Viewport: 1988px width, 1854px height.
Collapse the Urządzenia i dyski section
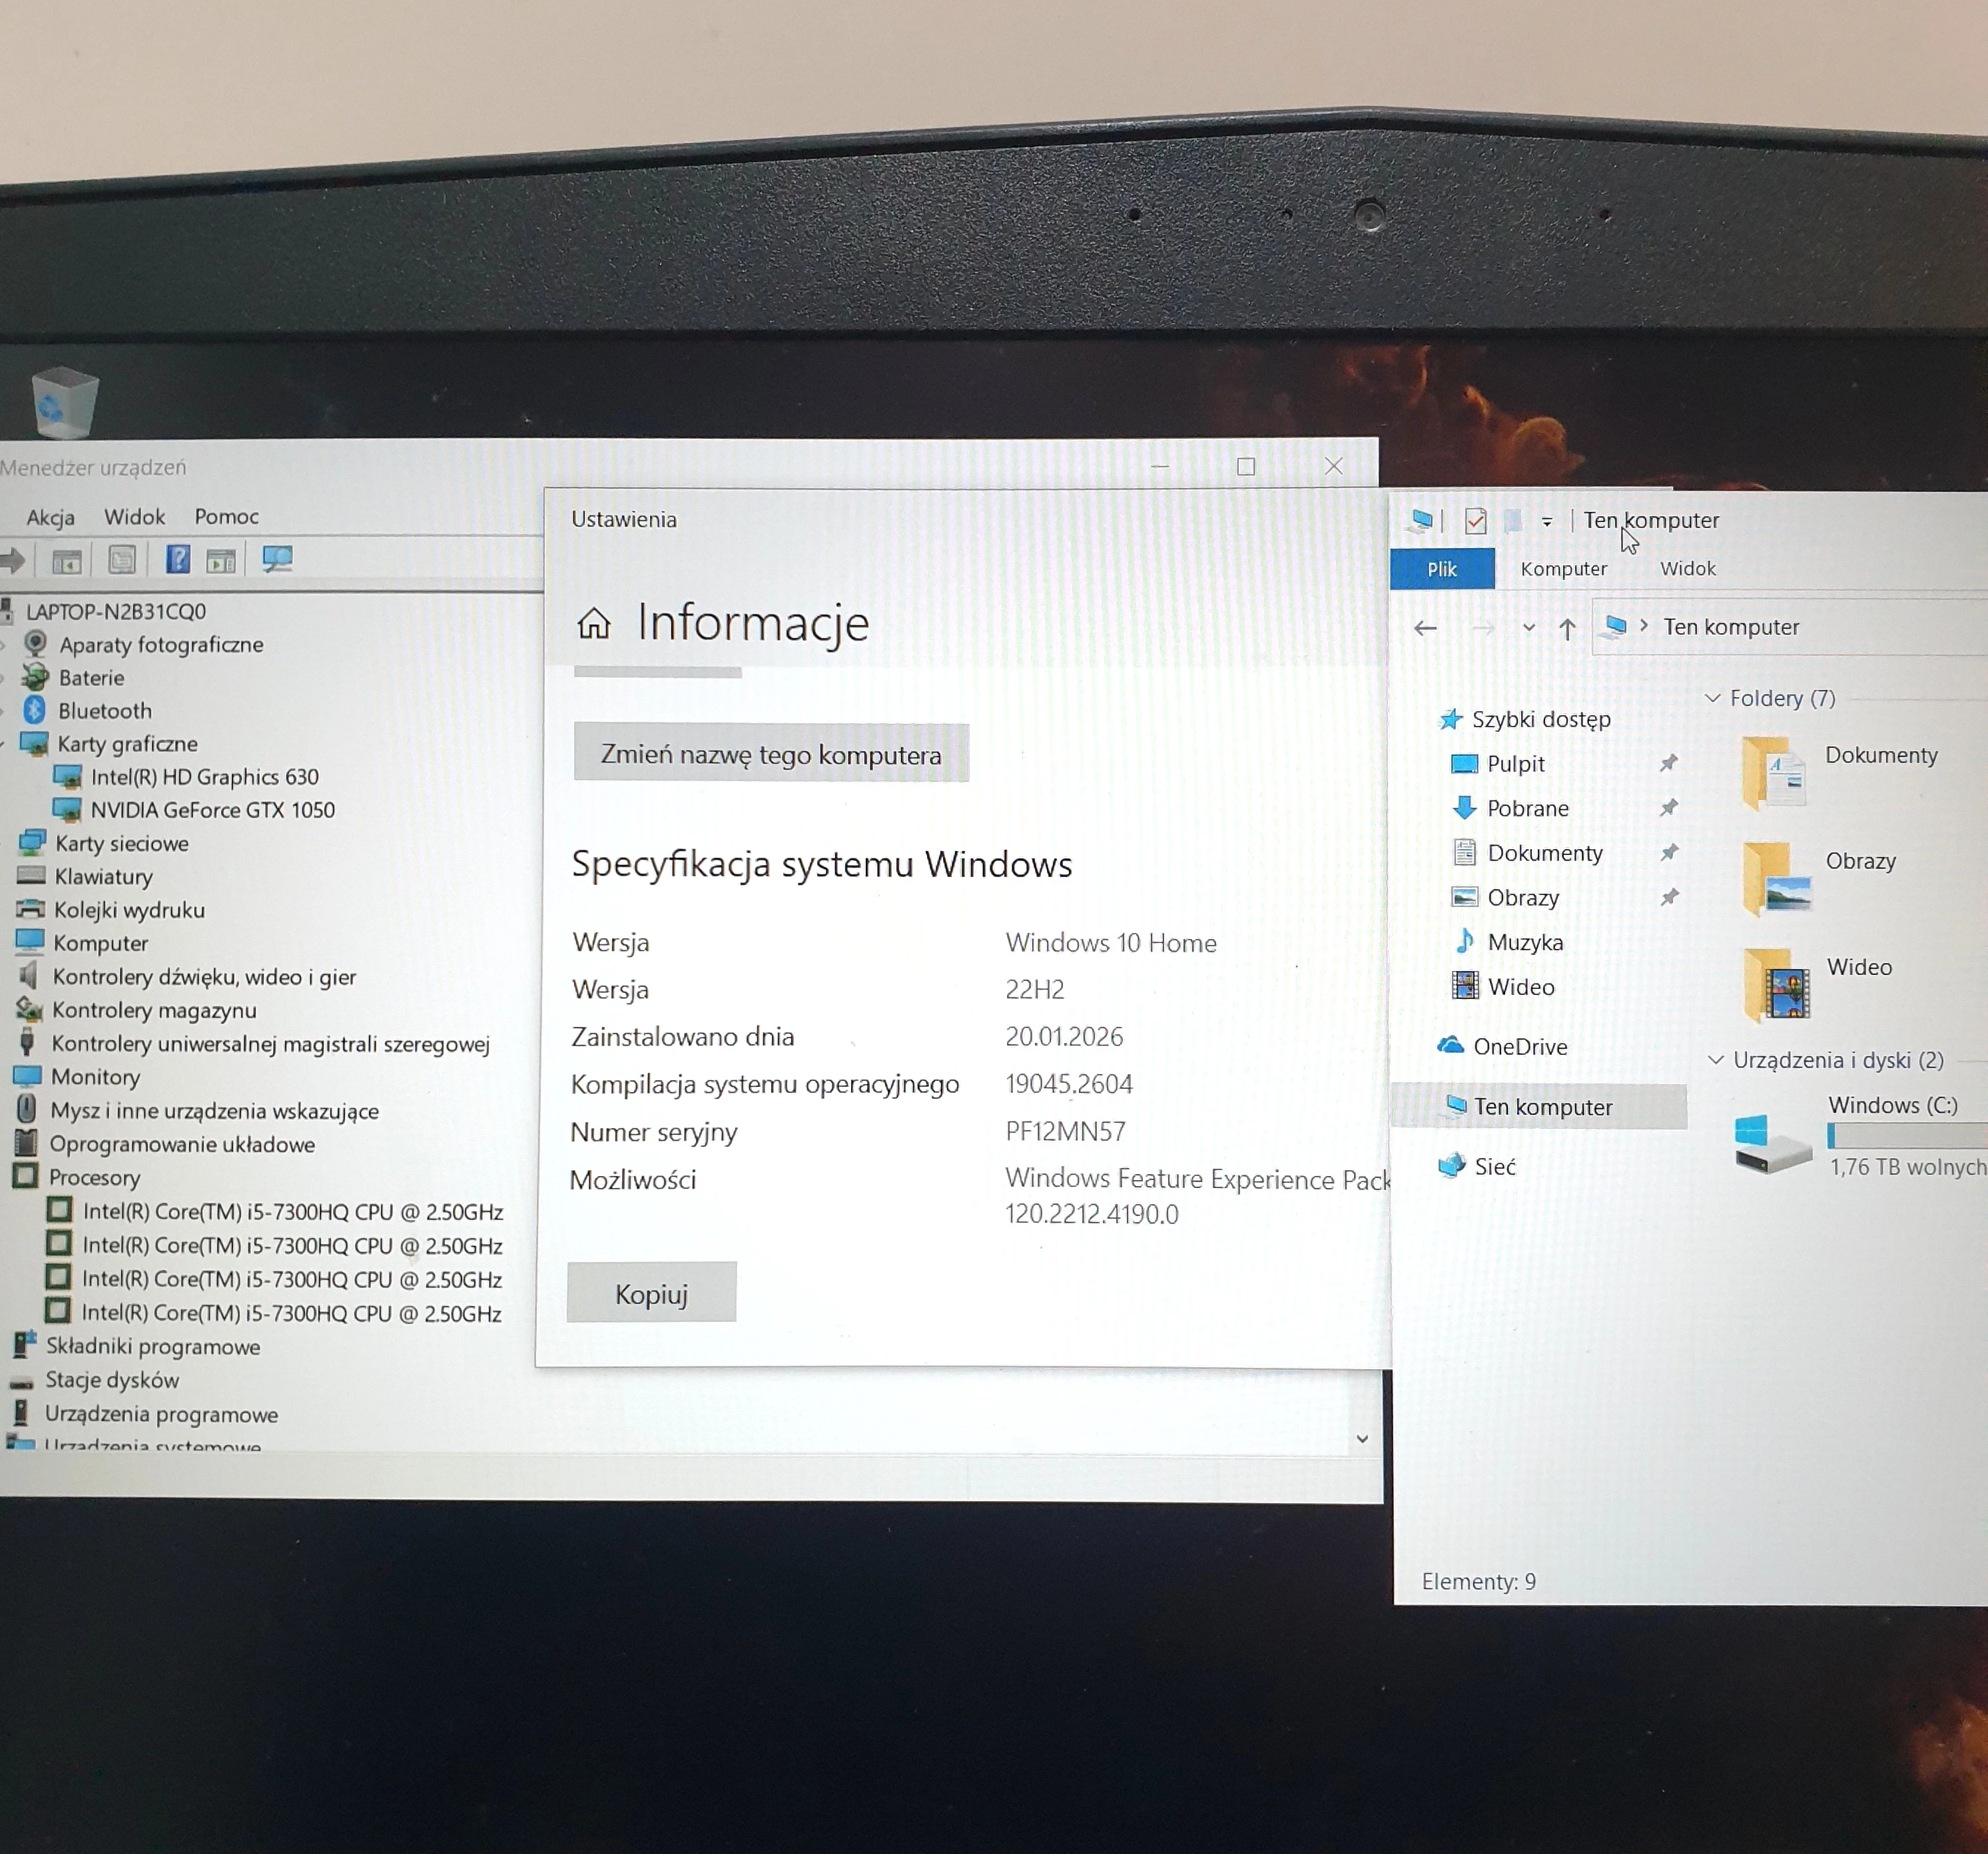1717,1060
